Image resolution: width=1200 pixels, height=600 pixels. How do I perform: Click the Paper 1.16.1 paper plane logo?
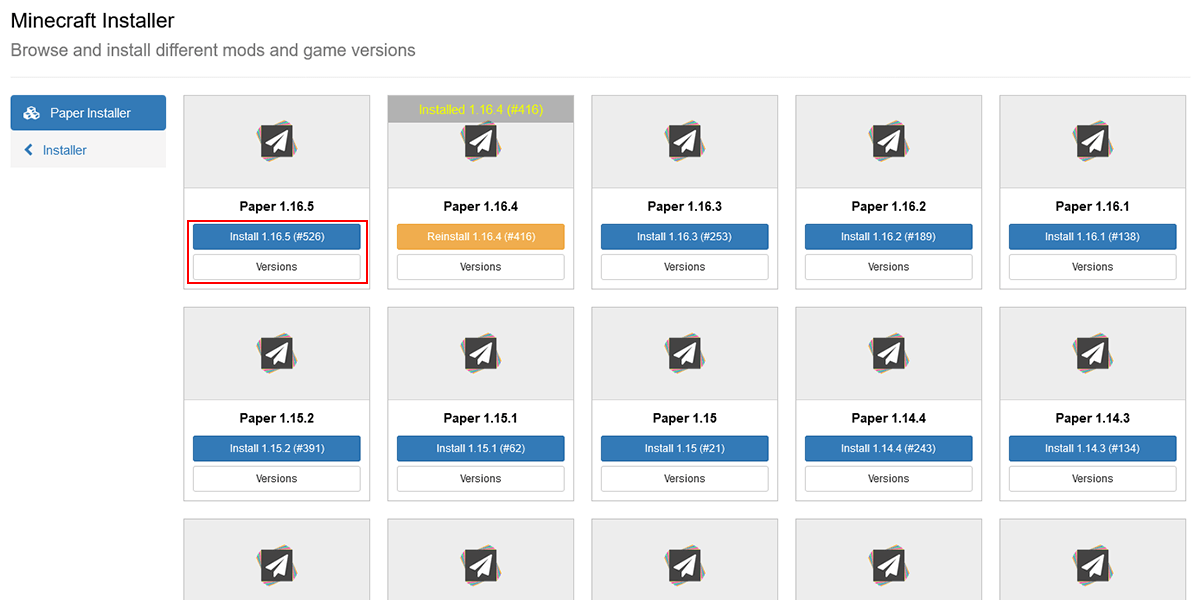[1093, 142]
